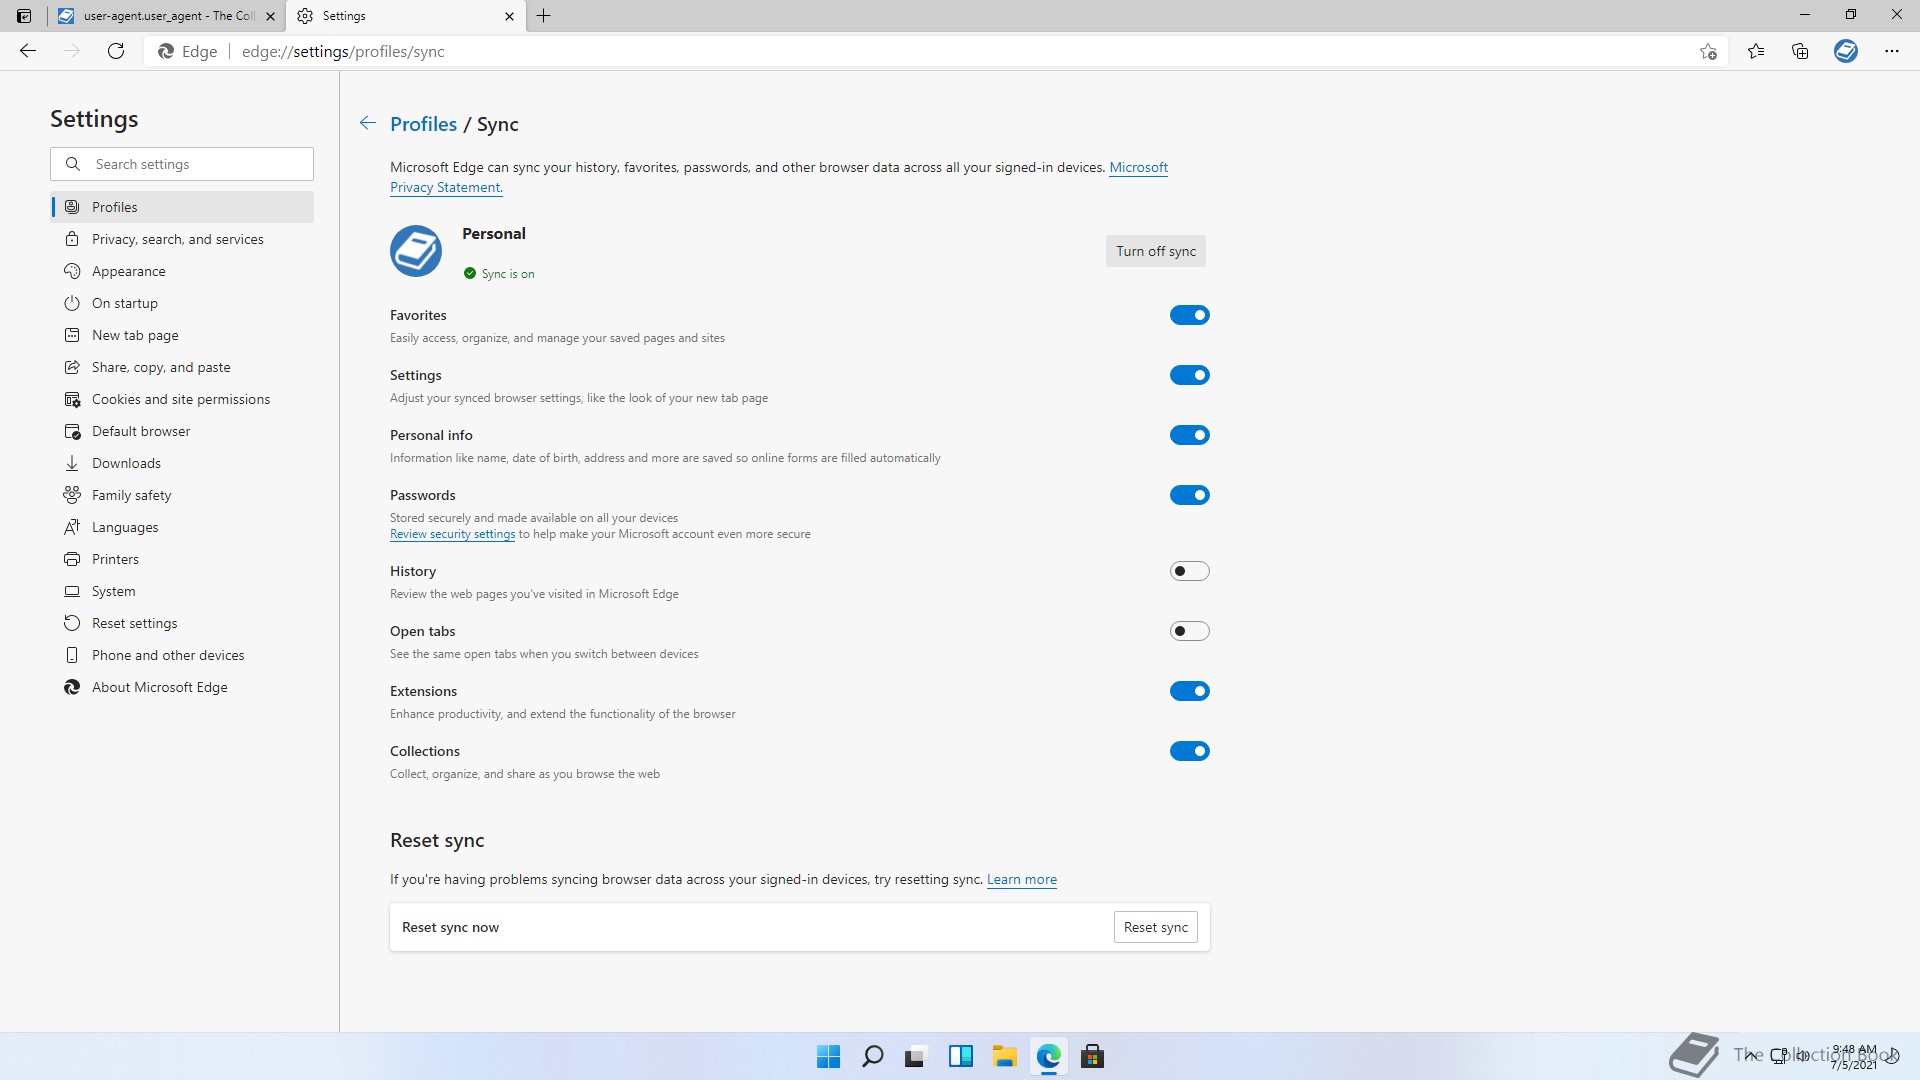This screenshot has height=1080, width=1920.
Task: Focus the Search settings field
Action: [x=182, y=164]
